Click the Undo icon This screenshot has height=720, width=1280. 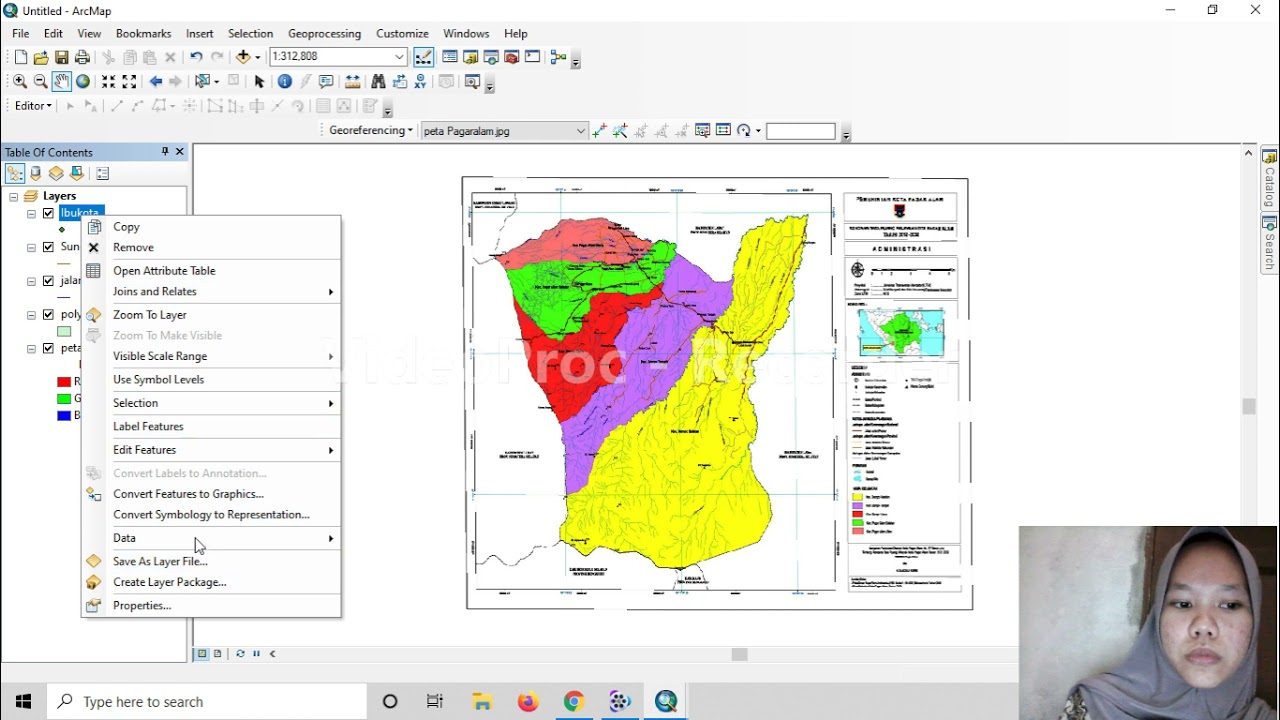[x=196, y=57]
